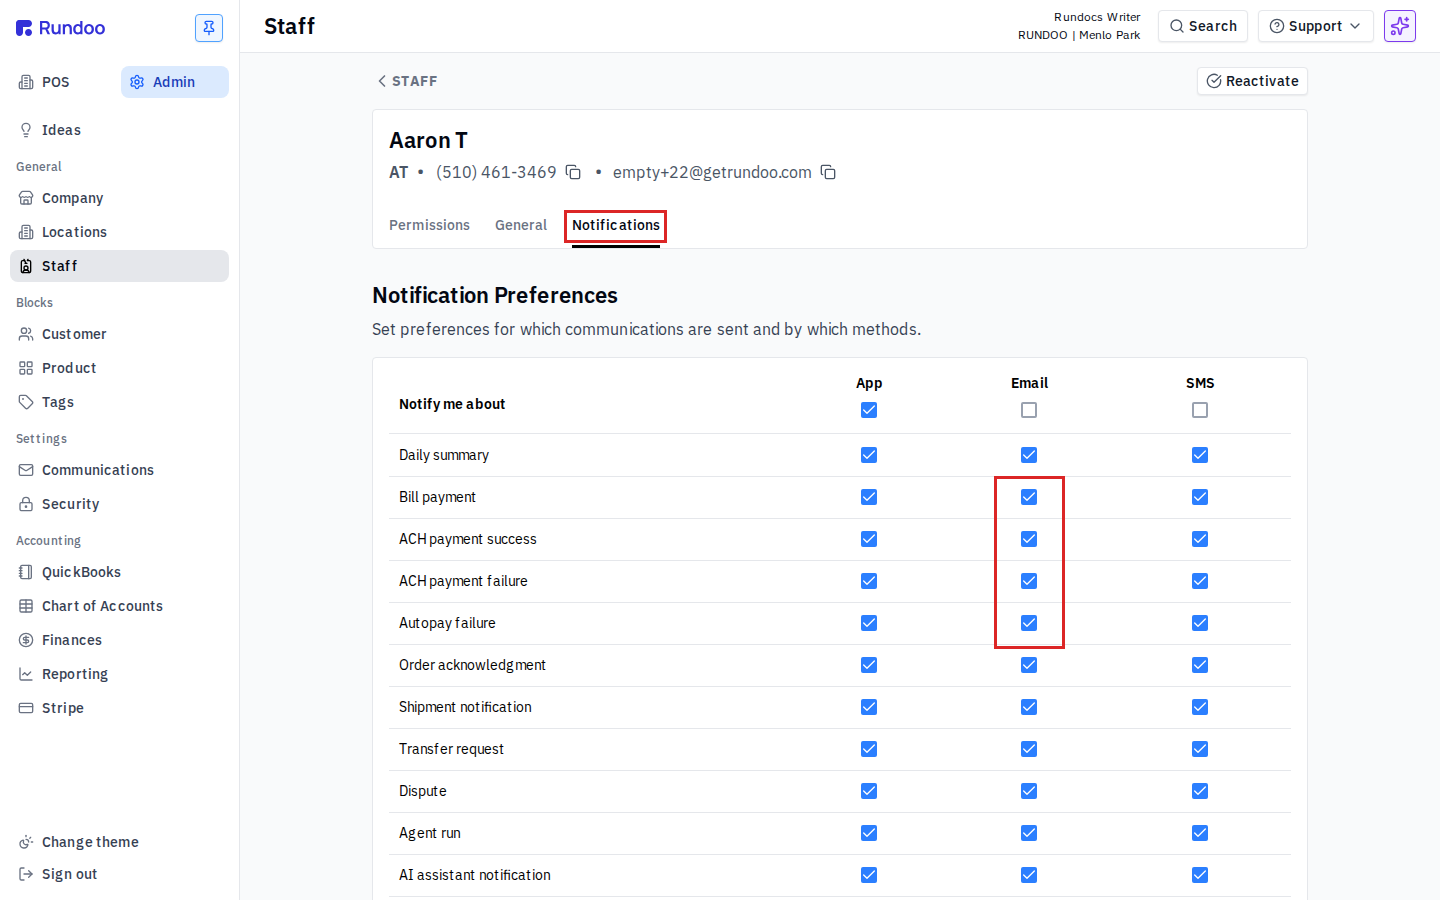The width and height of the screenshot is (1440, 900).
Task: Click the Staff badge icon in sidebar
Action: 26,266
